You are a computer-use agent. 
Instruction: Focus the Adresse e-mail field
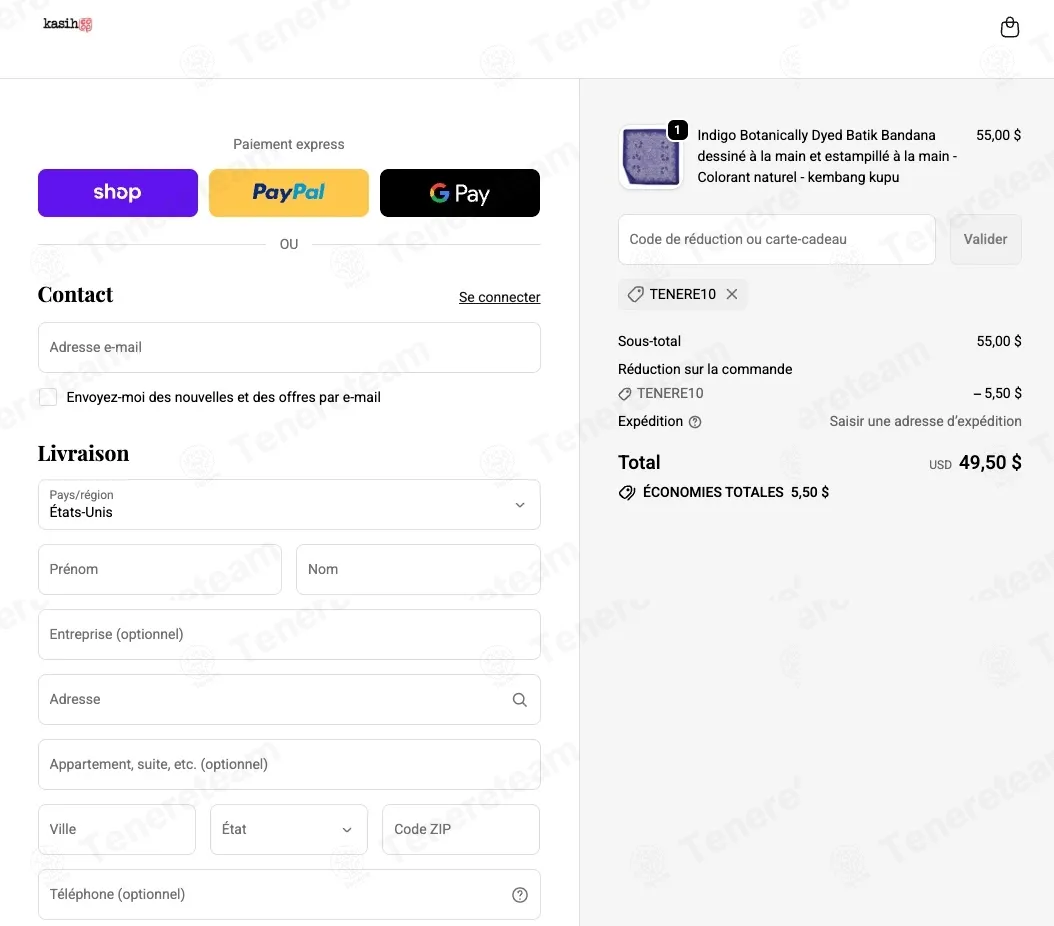pos(289,347)
